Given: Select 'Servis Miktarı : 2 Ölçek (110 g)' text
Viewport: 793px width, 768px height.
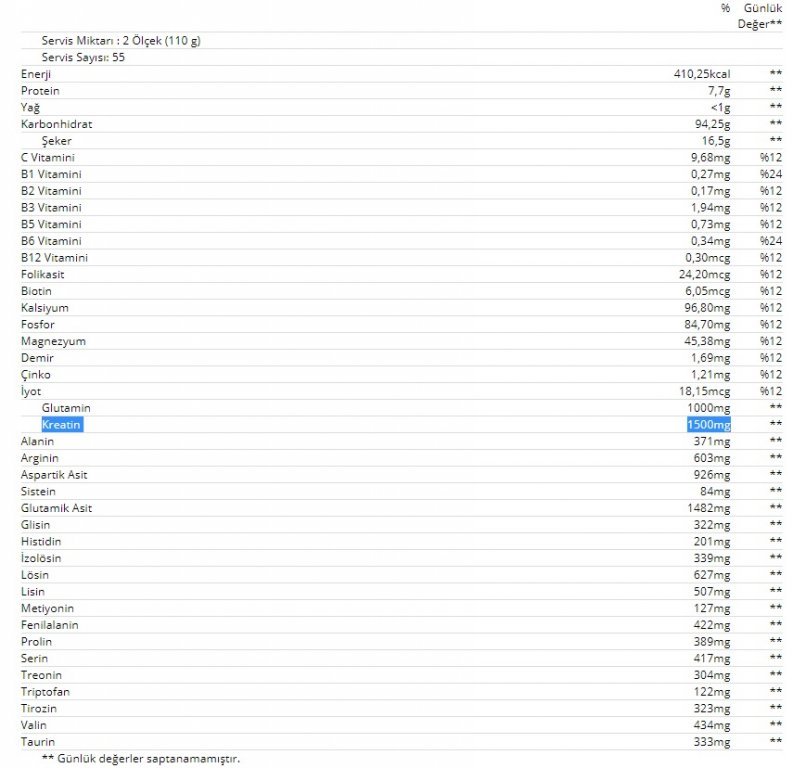Looking at the screenshot, I should 121,40.
